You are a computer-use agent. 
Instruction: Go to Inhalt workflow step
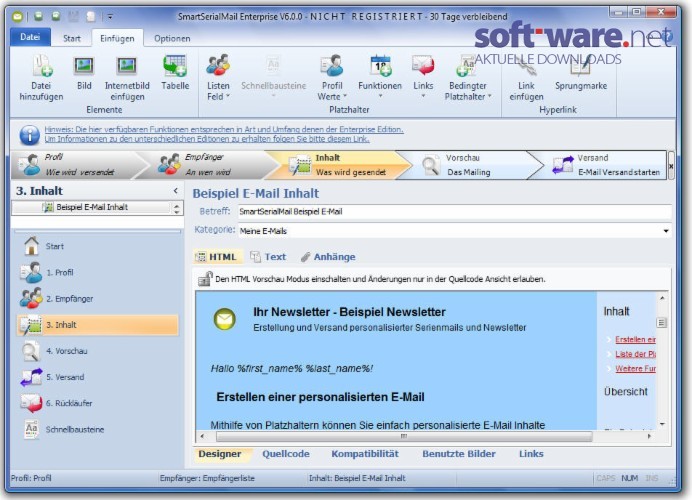pos(340,165)
